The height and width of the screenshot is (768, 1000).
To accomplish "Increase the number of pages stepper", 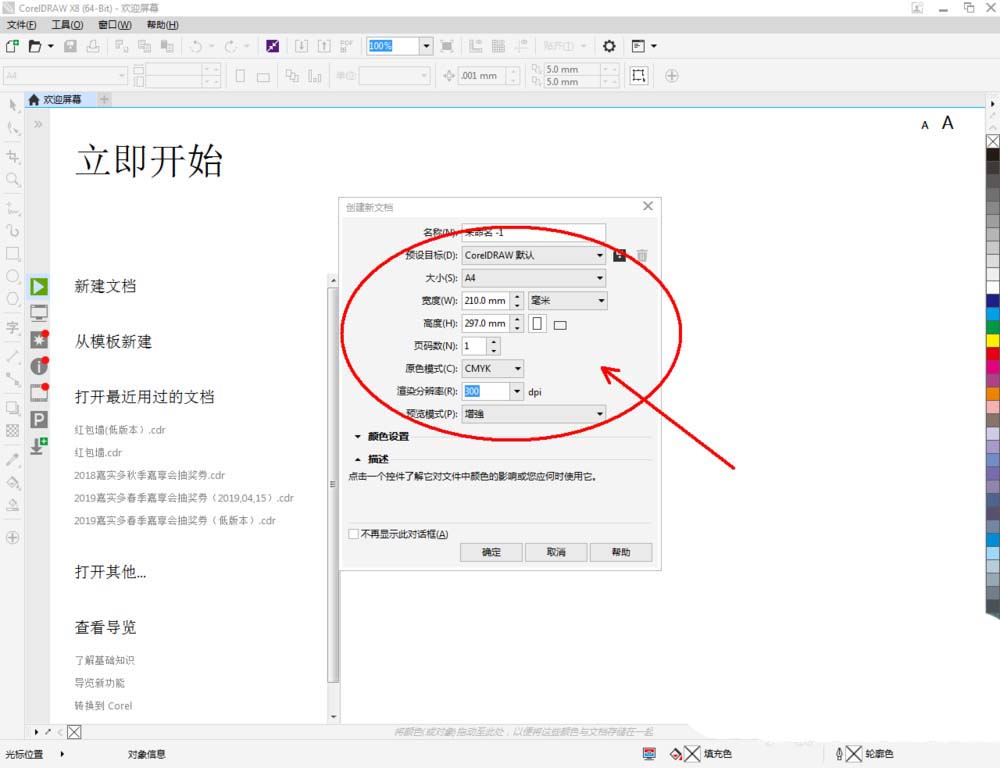I will [494, 341].
